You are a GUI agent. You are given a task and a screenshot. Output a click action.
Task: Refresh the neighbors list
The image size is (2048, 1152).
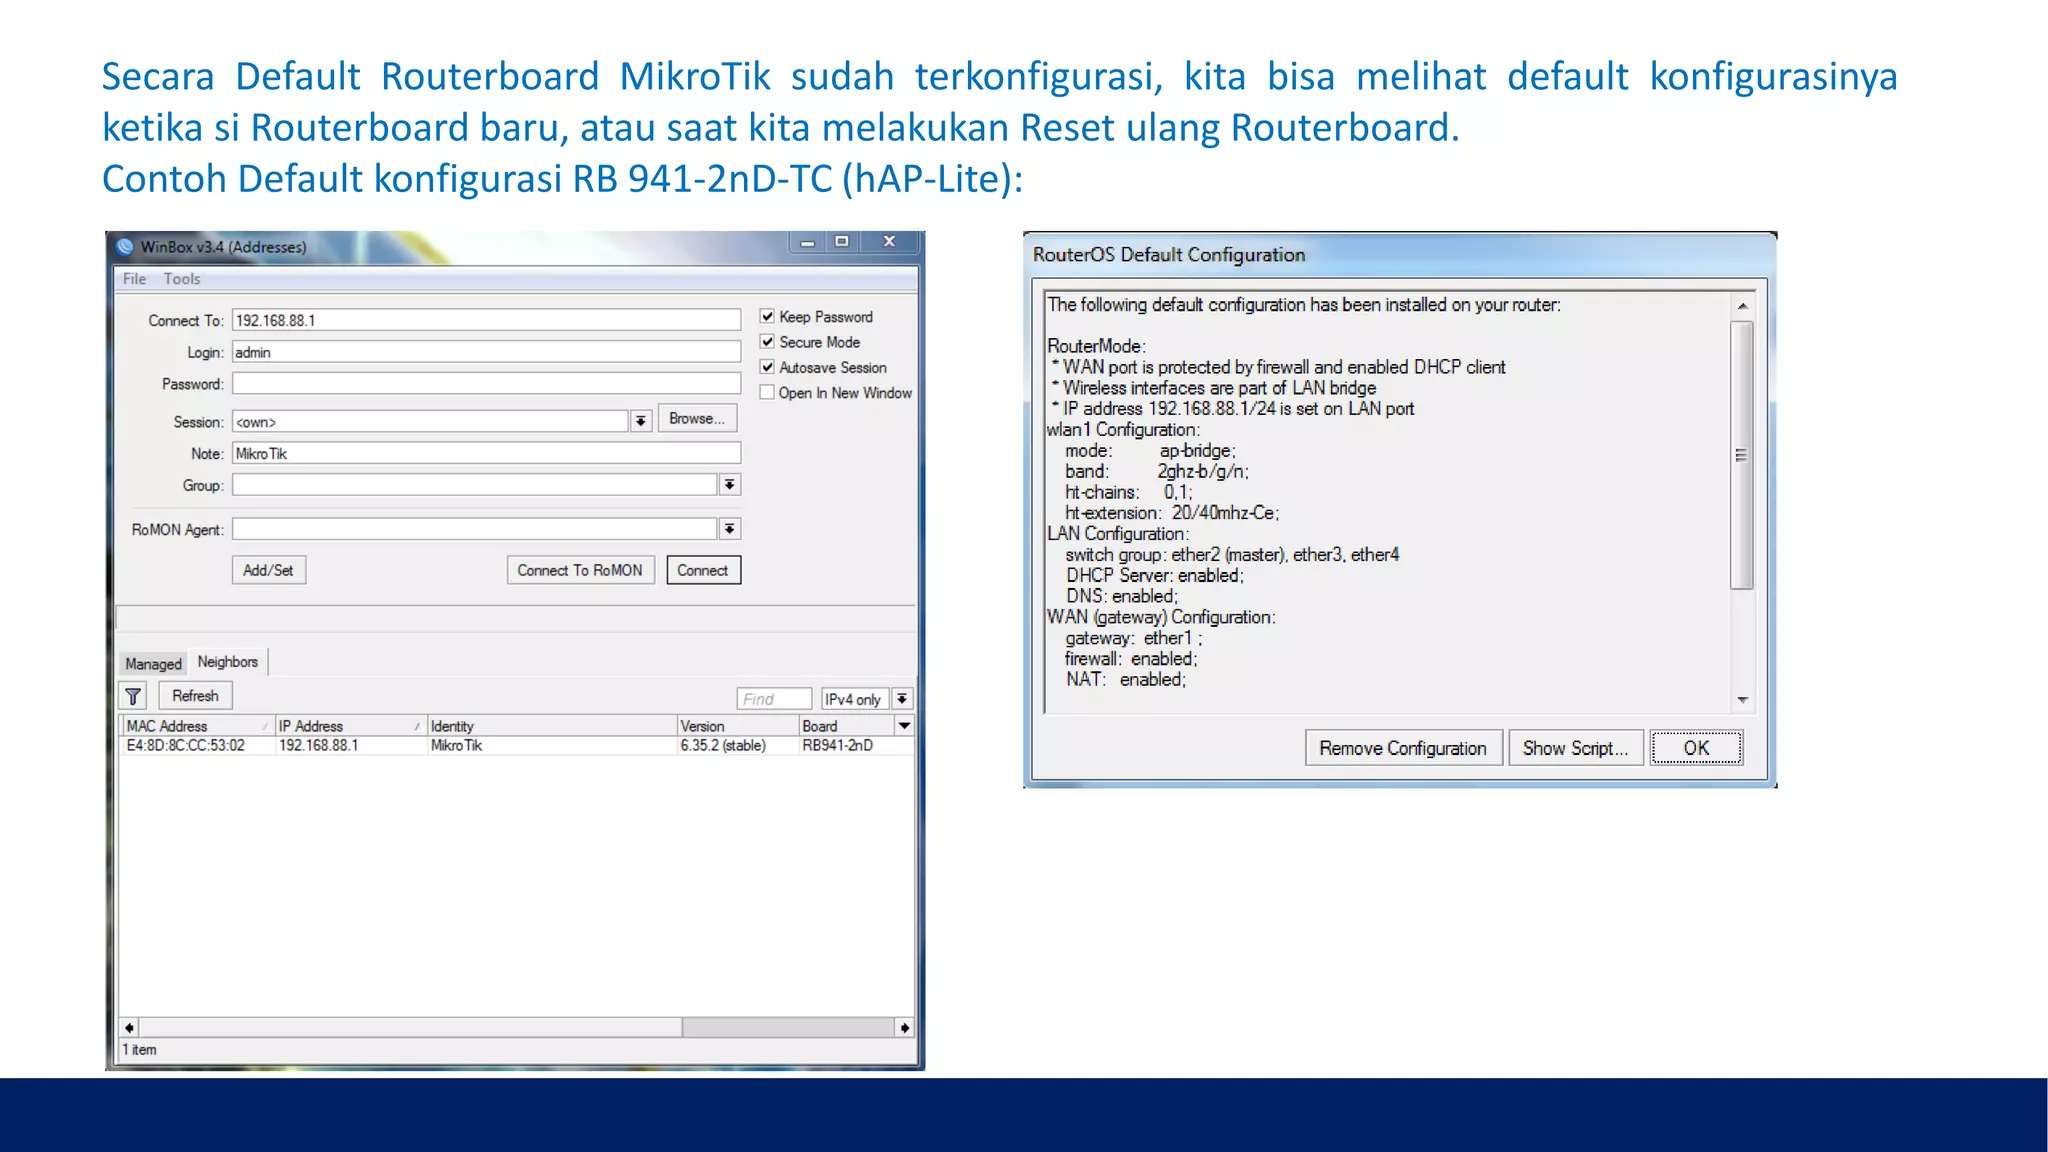195,696
